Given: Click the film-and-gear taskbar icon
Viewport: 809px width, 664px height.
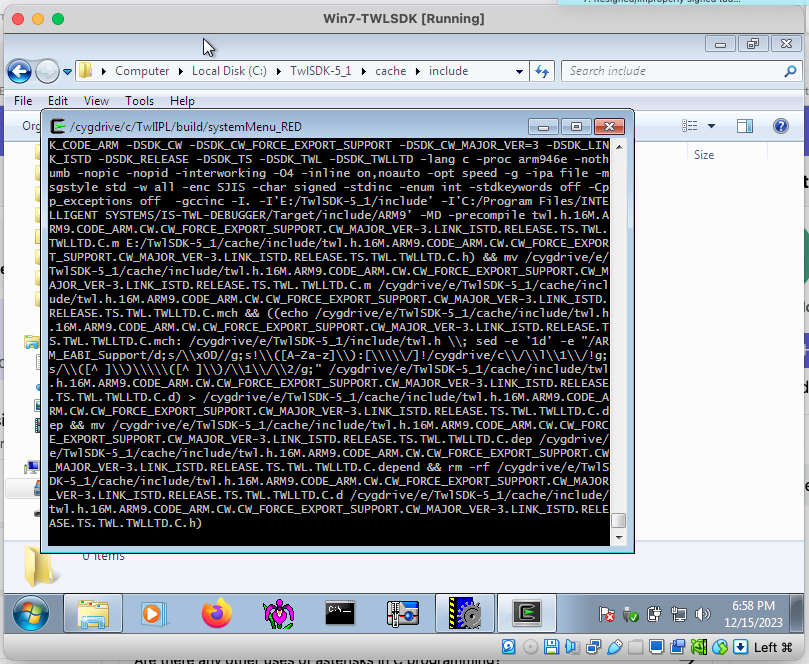Looking at the screenshot, I should [x=465, y=613].
